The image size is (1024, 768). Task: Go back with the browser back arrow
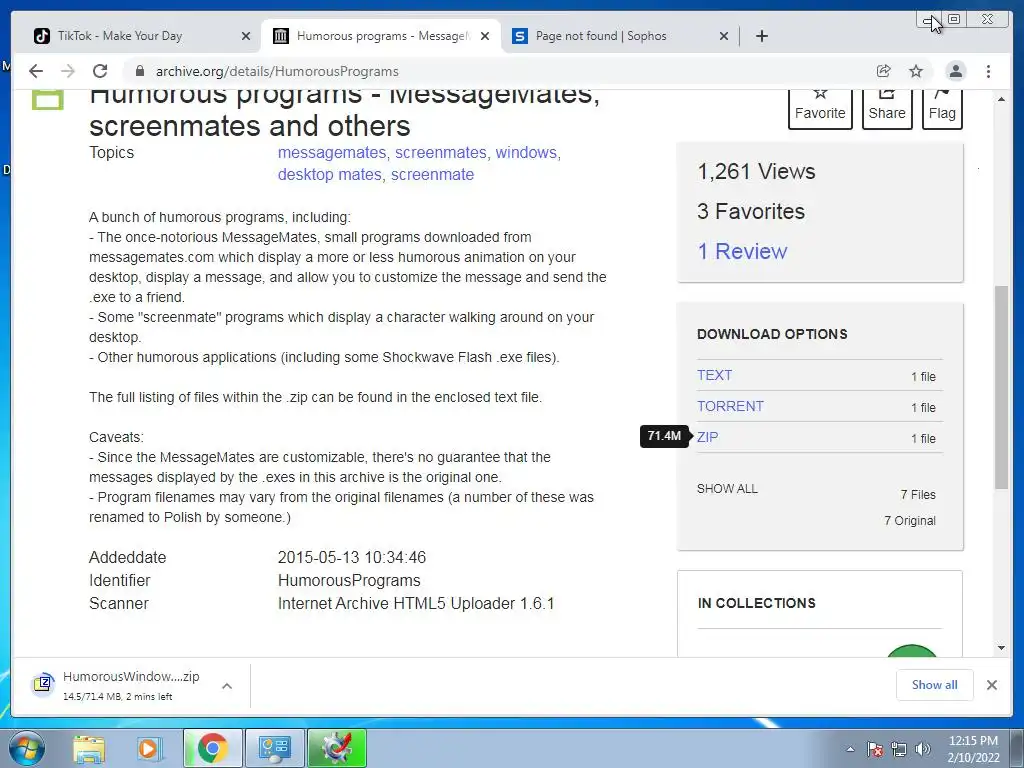36,71
